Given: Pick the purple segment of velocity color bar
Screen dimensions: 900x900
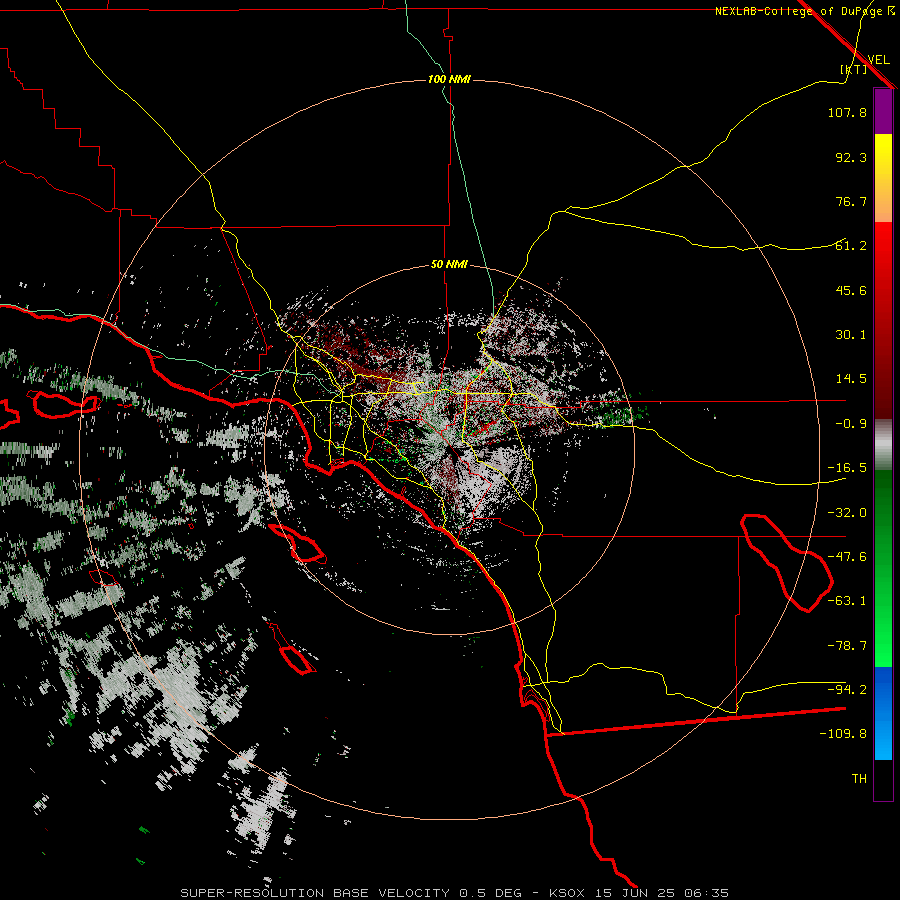Looking at the screenshot, I should click(883, 112).
